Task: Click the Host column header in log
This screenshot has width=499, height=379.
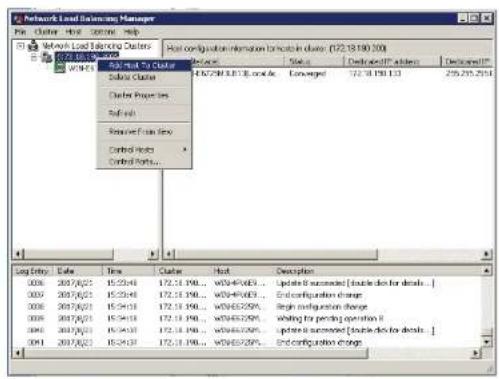Action: 242,271
